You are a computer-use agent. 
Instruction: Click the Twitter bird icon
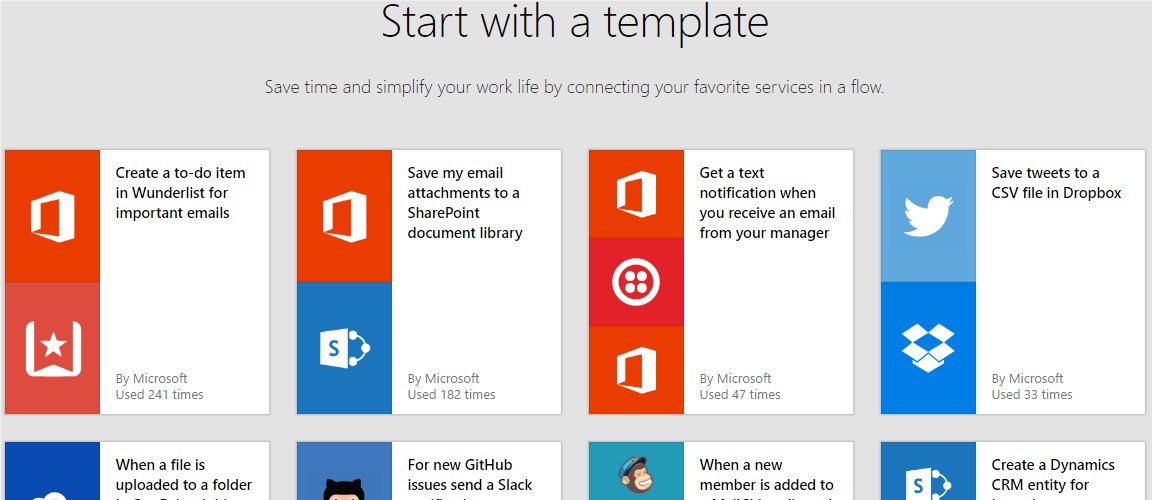pos(928,216)
